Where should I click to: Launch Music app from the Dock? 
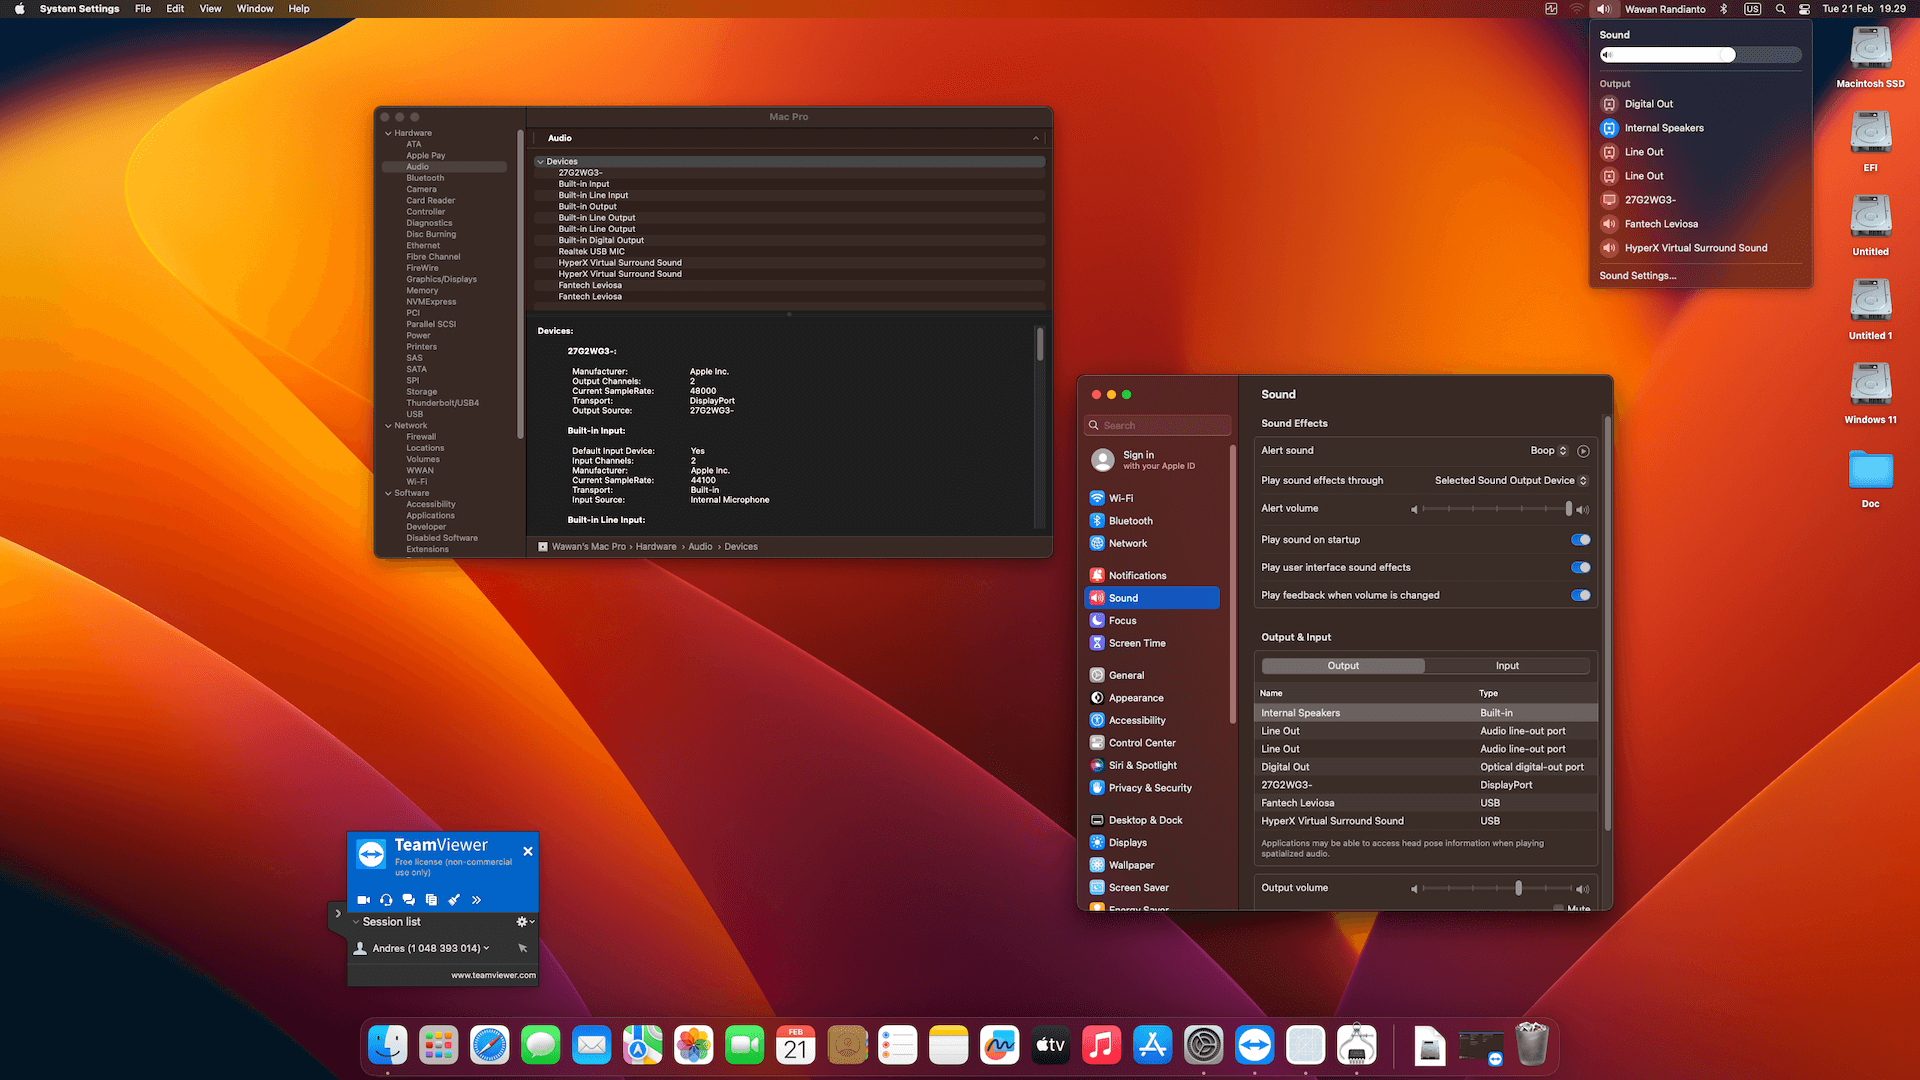(x=1102, y=1046)
